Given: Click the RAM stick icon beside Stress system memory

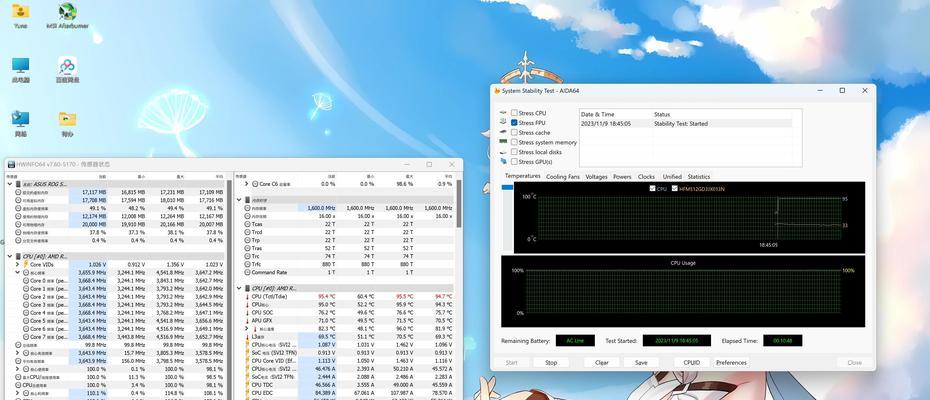Looking at the screenshot, I should 504,142.
